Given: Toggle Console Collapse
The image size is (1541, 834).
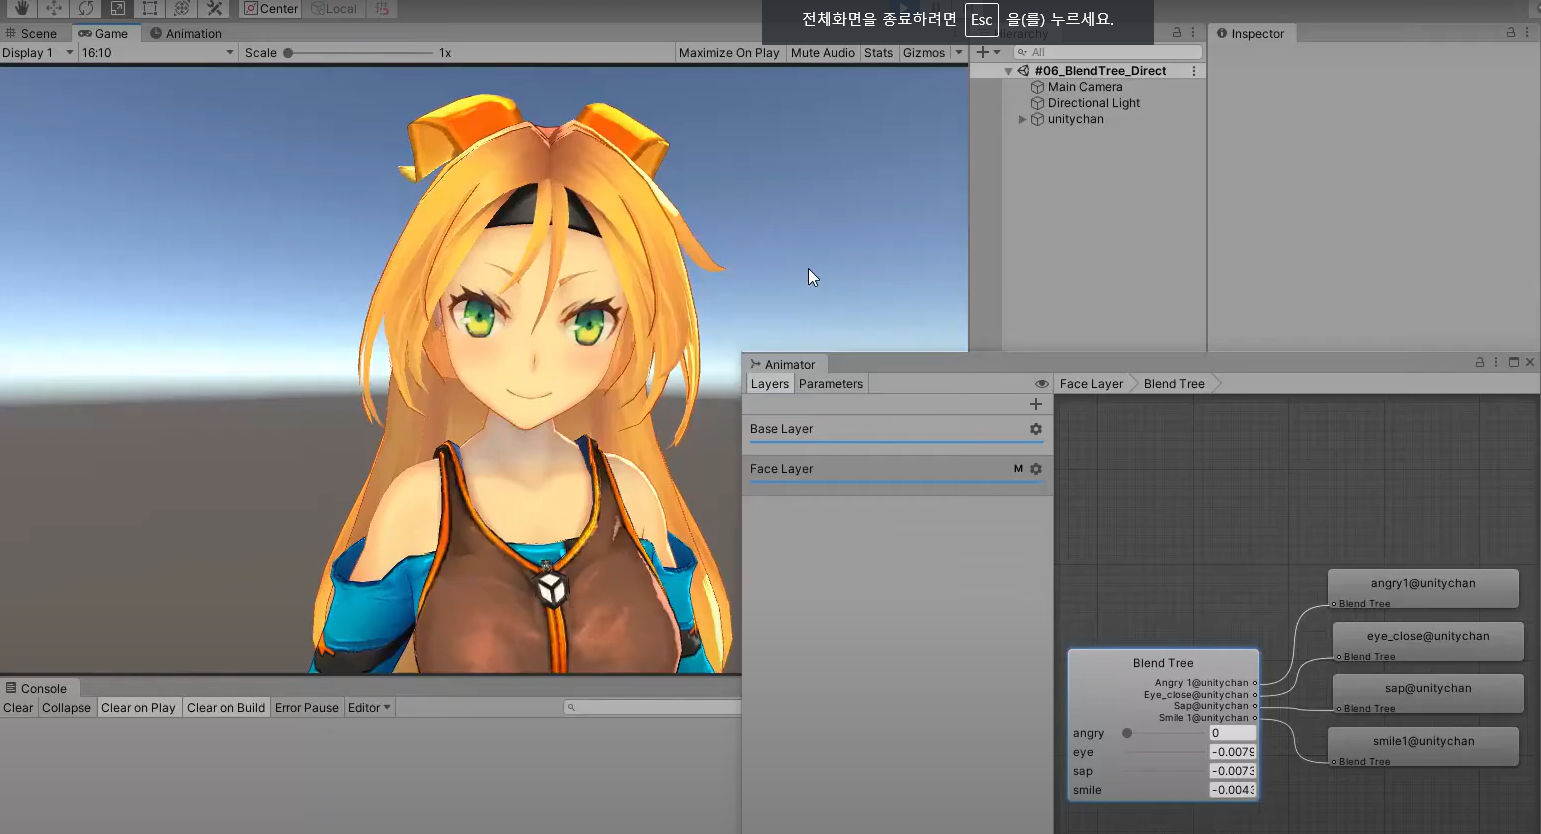Looking at the screenshot, I should pos(66,708).
